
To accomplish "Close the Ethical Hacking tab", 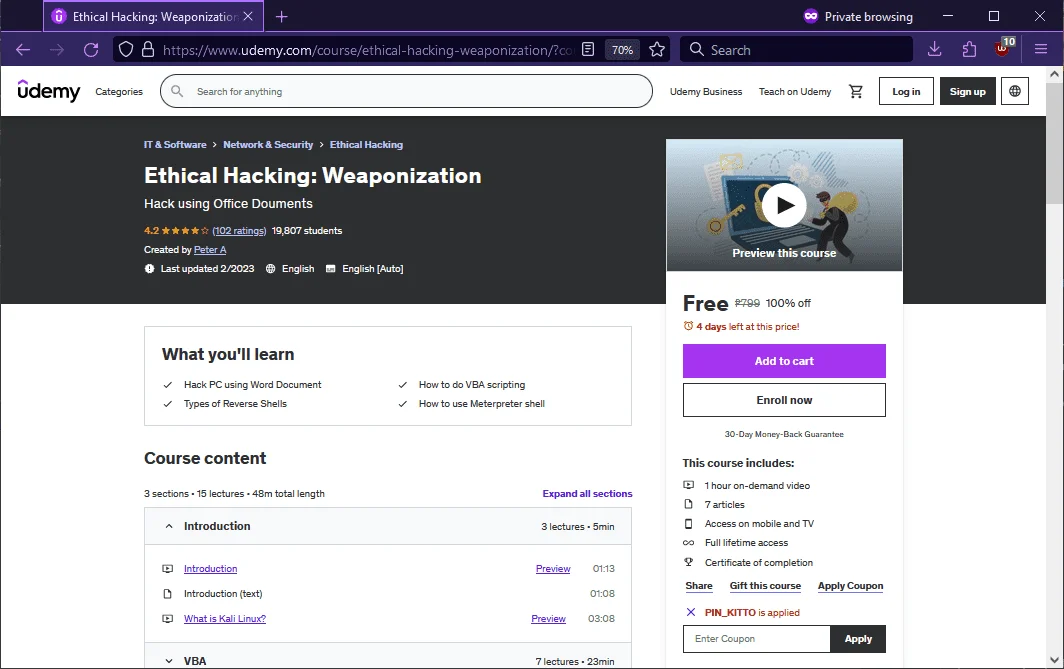I will click(x=248, y=16).
